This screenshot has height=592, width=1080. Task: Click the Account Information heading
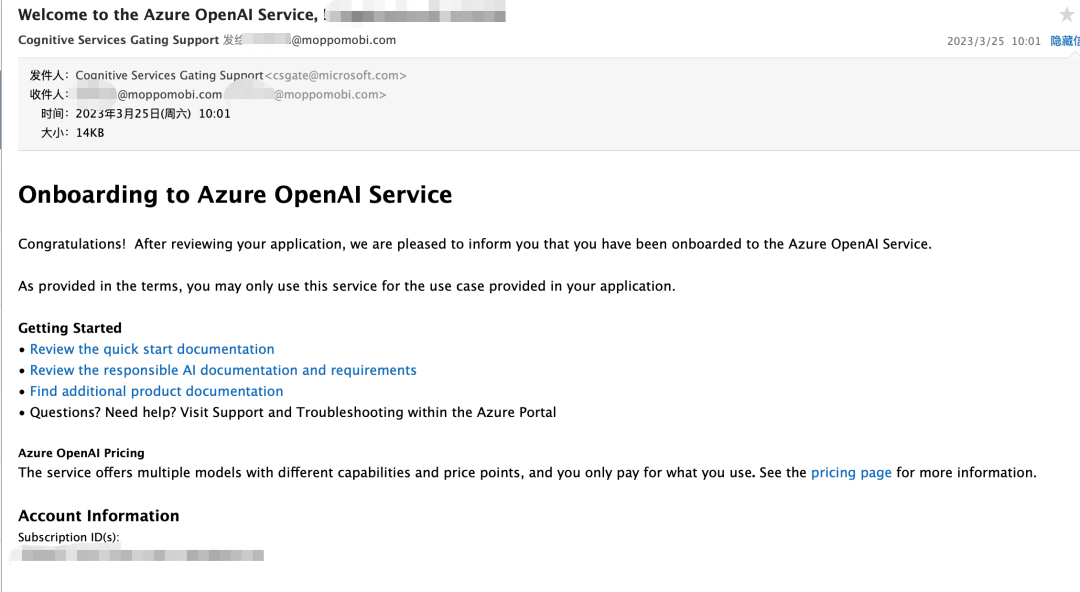tap(99, 516)
